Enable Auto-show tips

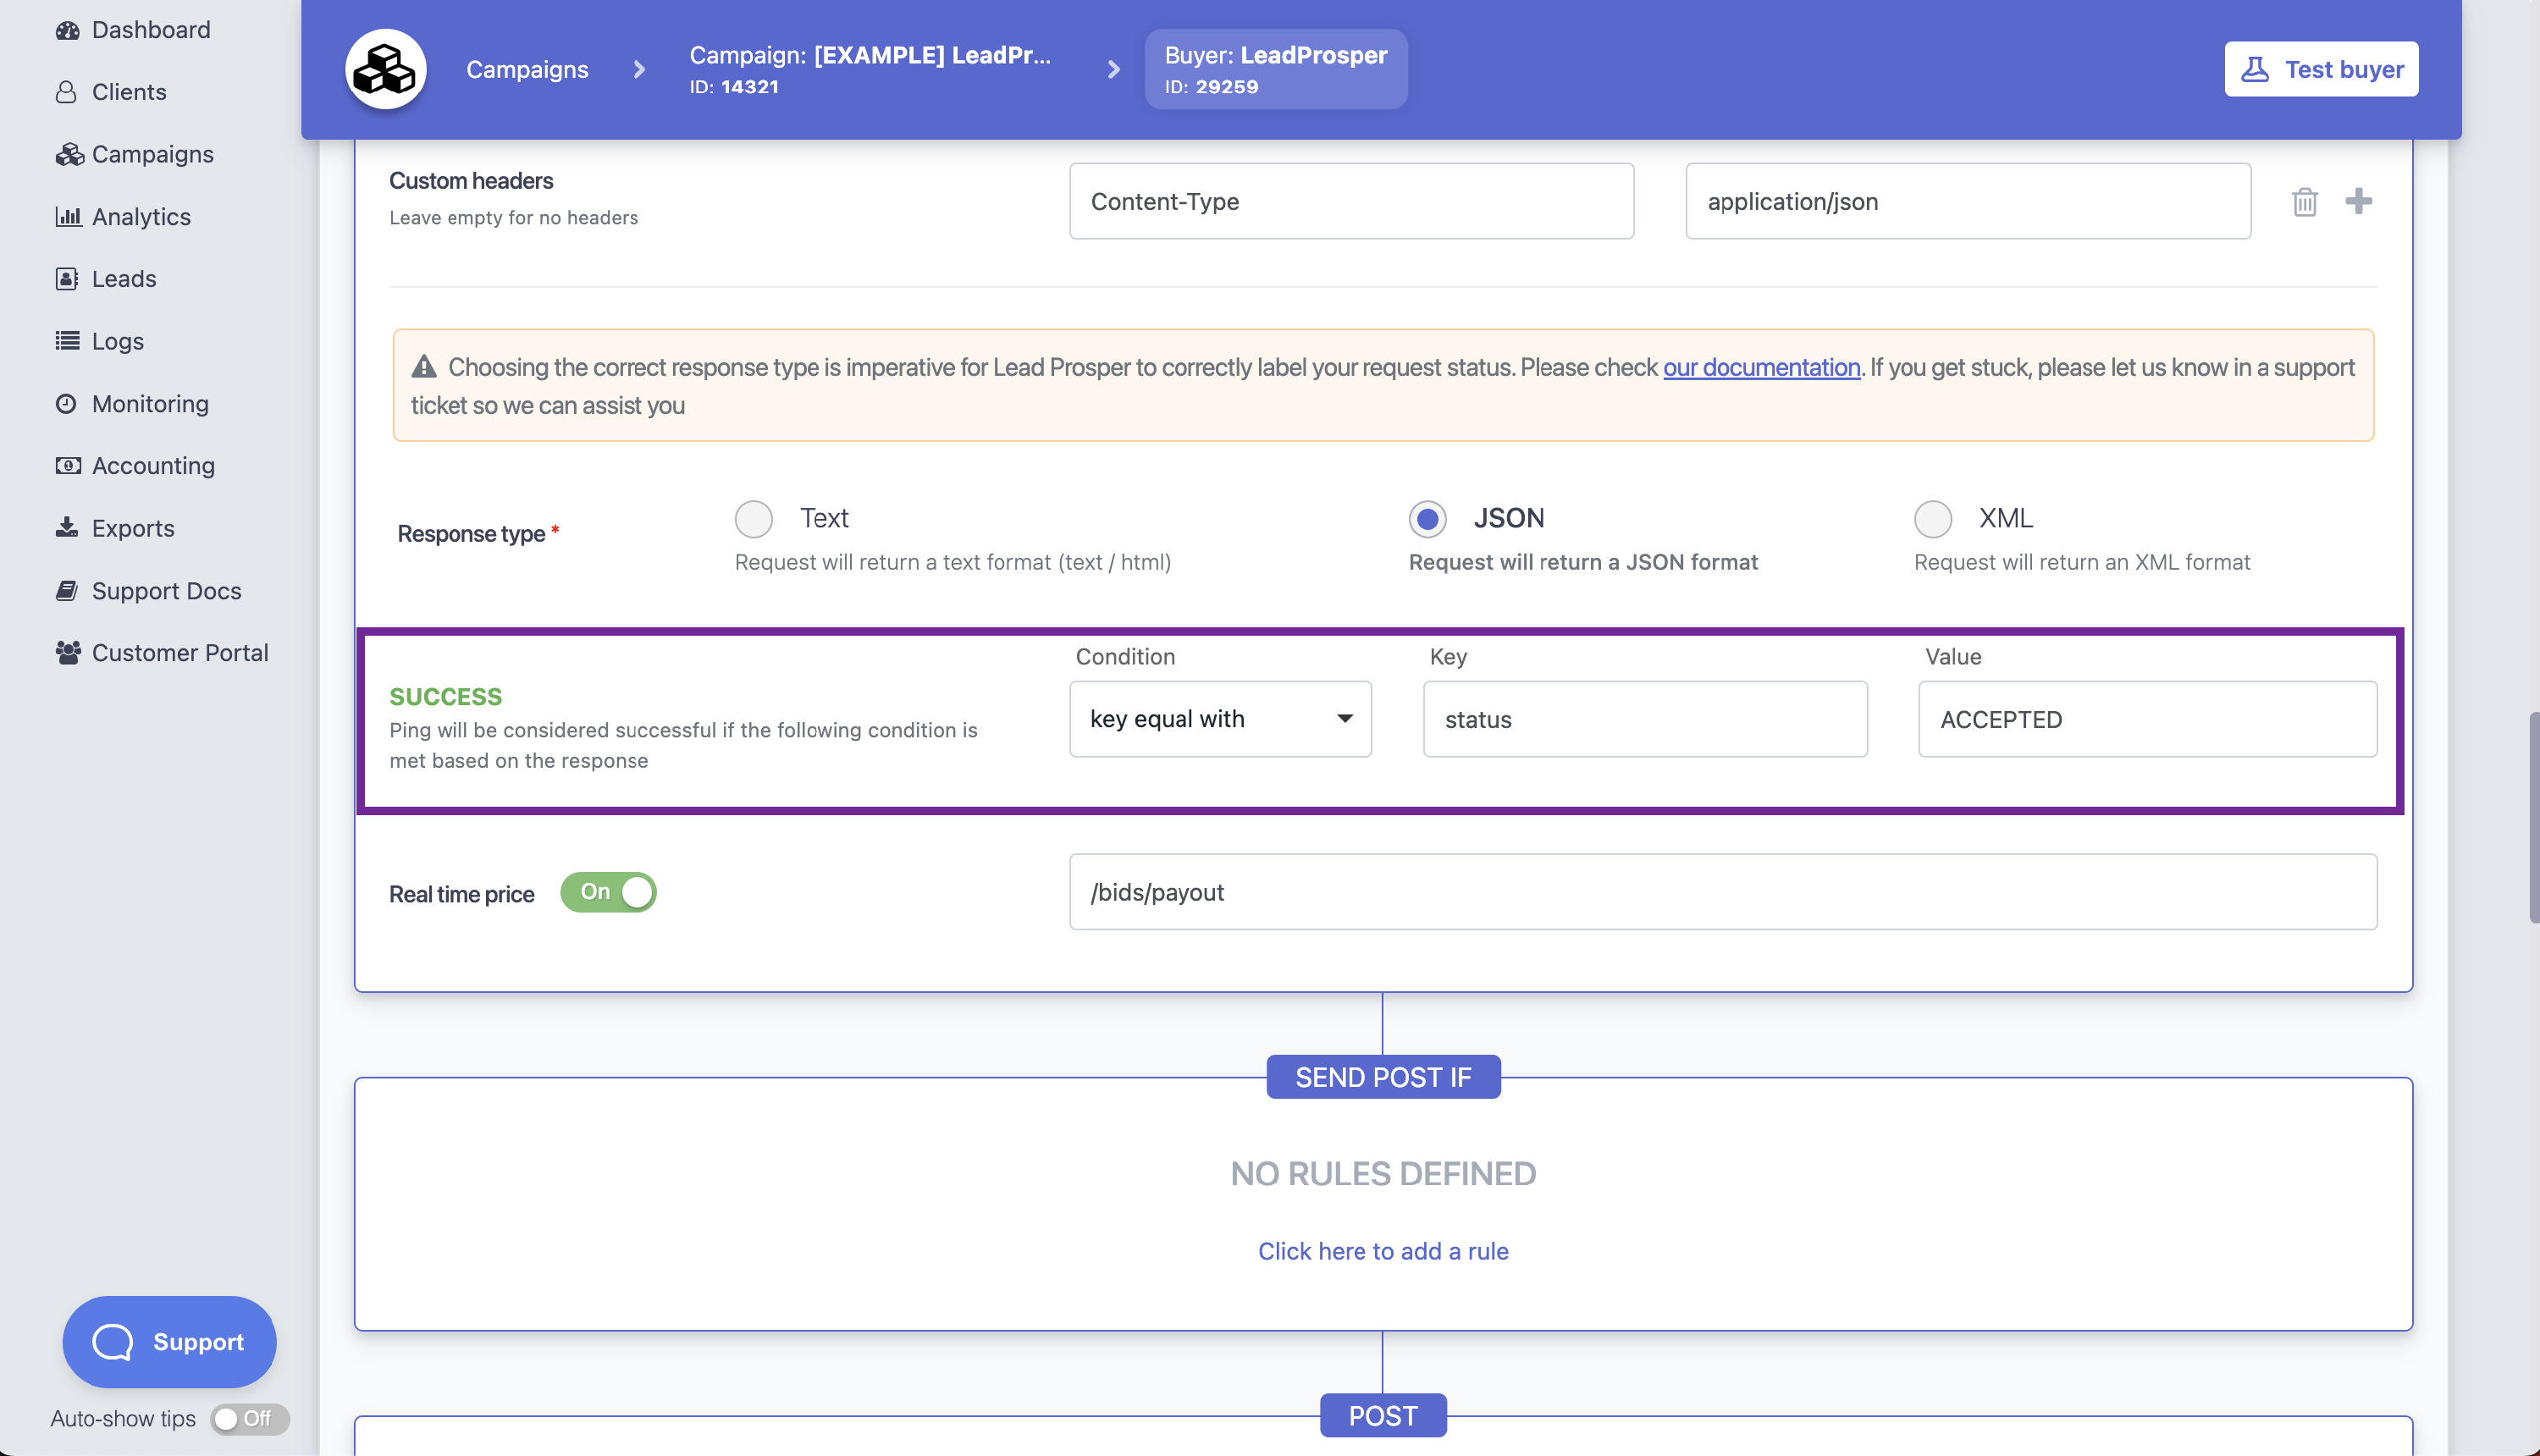pyautogui.click(x=248, y=1418)
